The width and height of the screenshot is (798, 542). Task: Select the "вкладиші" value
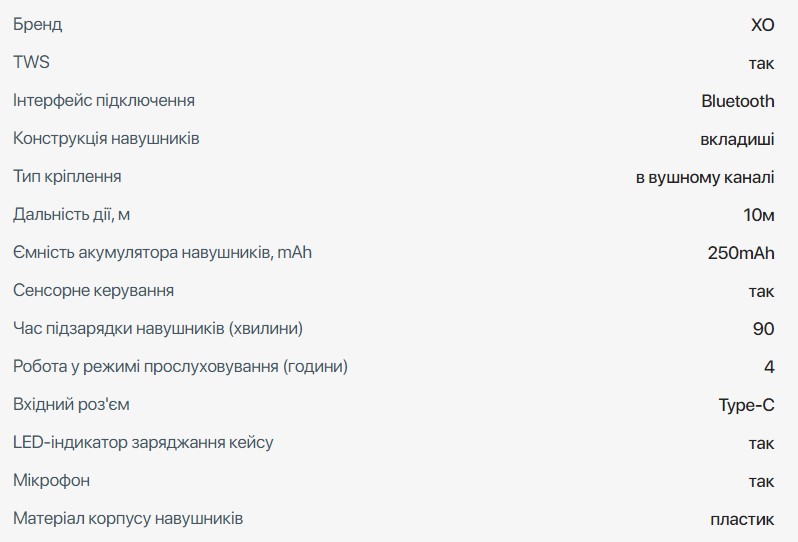tap(737, 138)
